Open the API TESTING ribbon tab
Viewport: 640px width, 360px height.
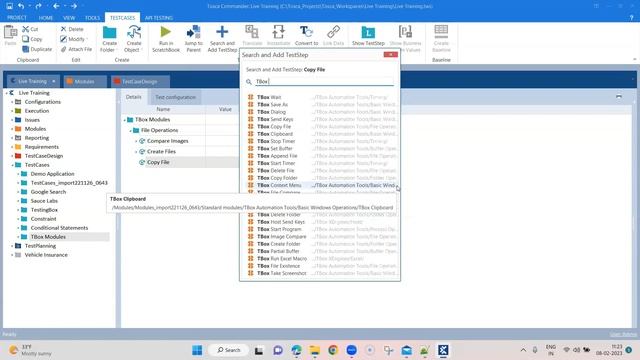click(159, 18)
